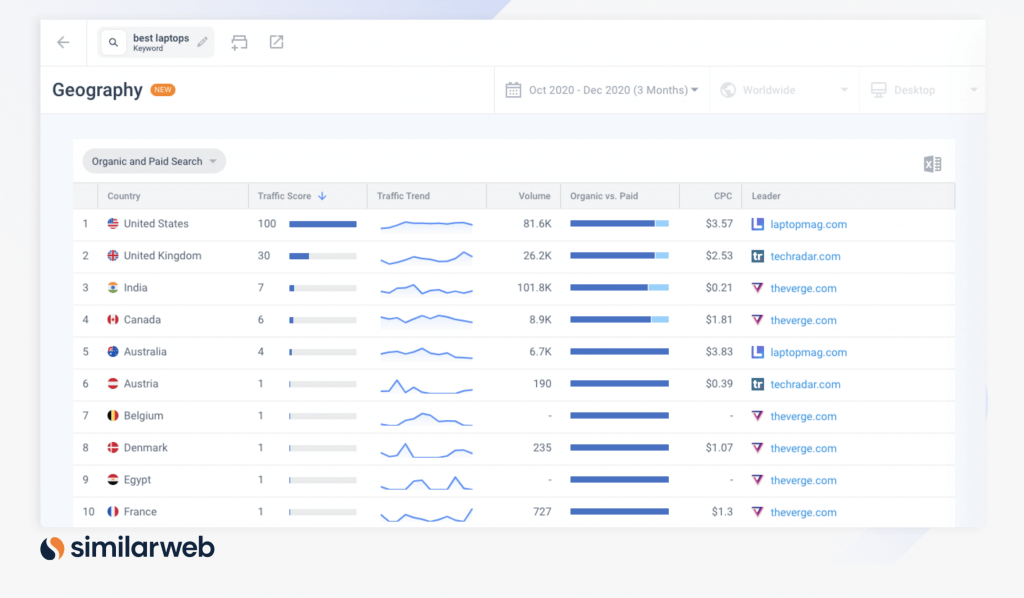Click the add-to-list icon beside keyword

239,42
